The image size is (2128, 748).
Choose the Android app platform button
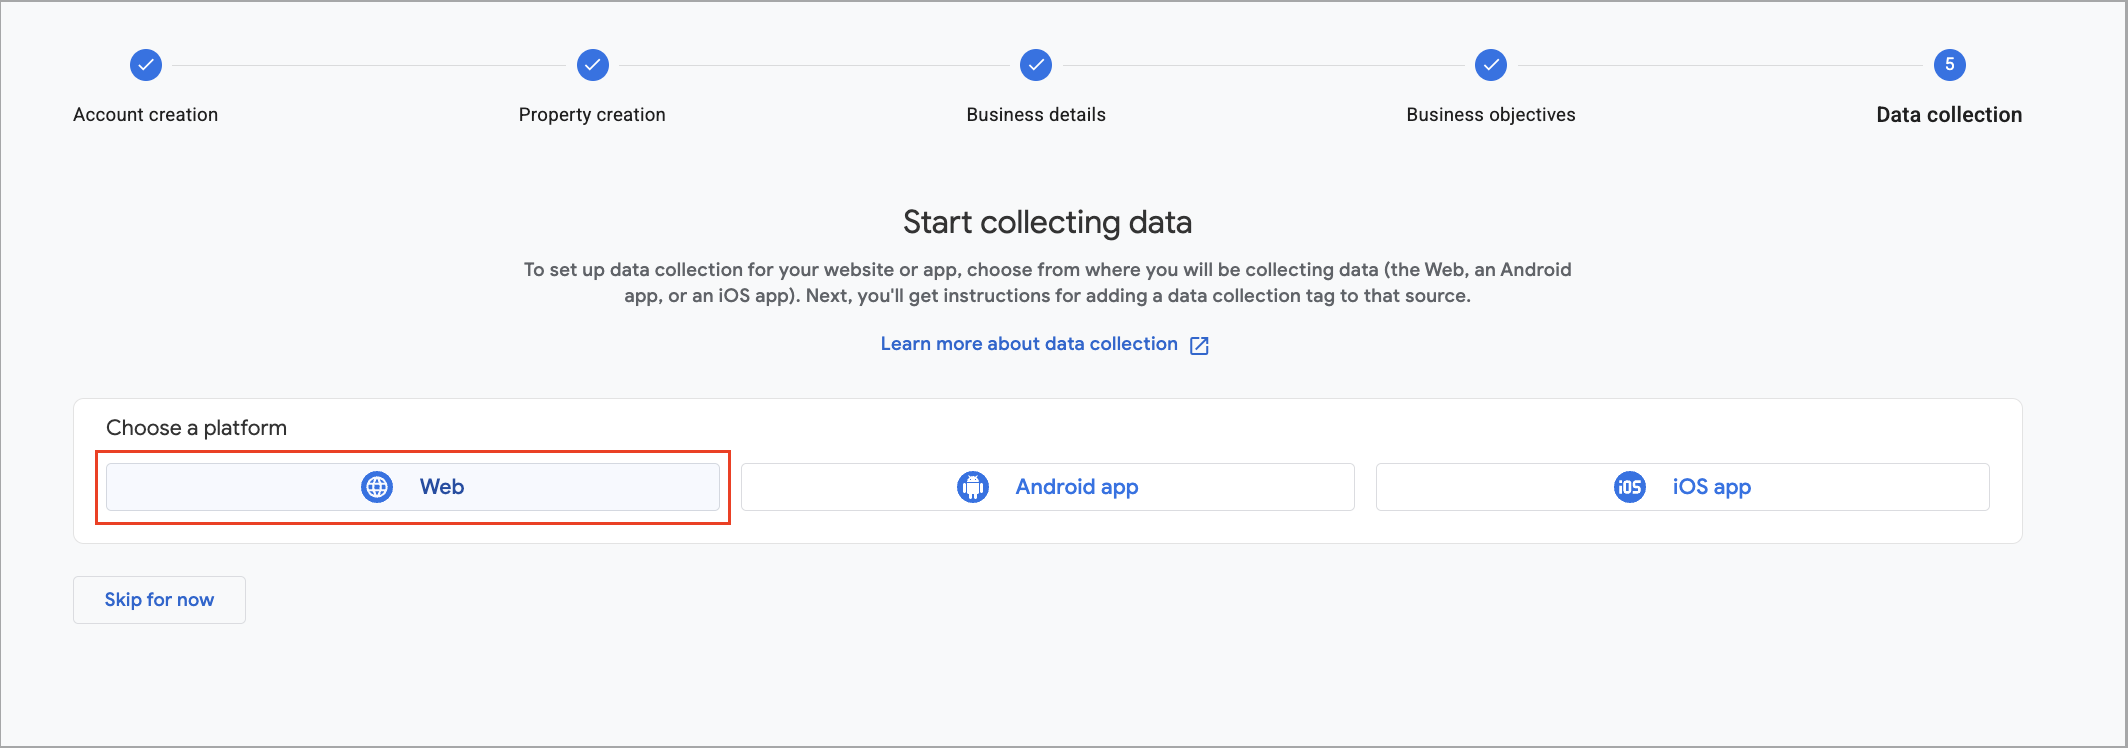pyautogui.click(x=1048, y=487)
